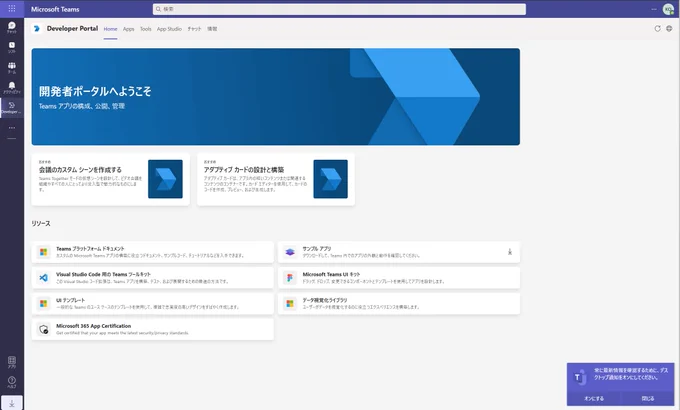Click the Figma icon beside Microsoft Teams UI キット
Image resolution: width=680 pixels, height=410 pixels.
point(290,278)
